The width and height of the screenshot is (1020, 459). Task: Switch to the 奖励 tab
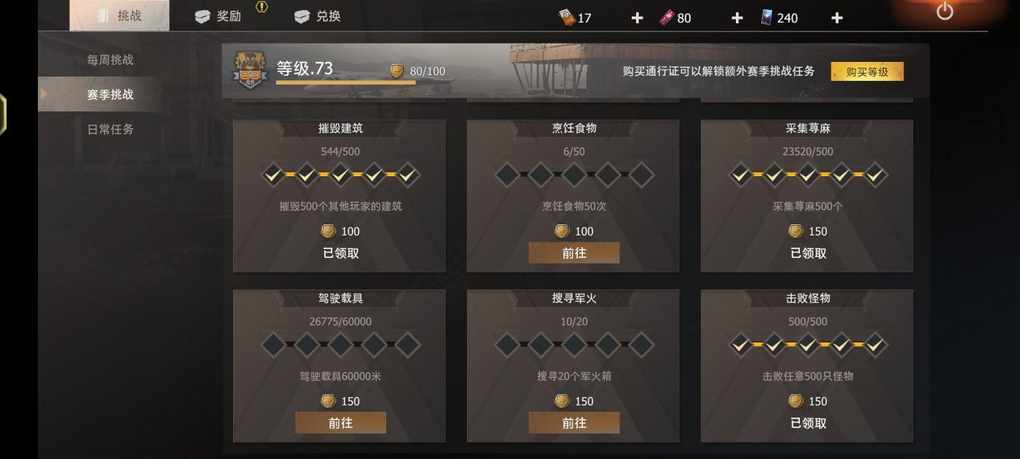pyautogui.click(x=219, y=16)
